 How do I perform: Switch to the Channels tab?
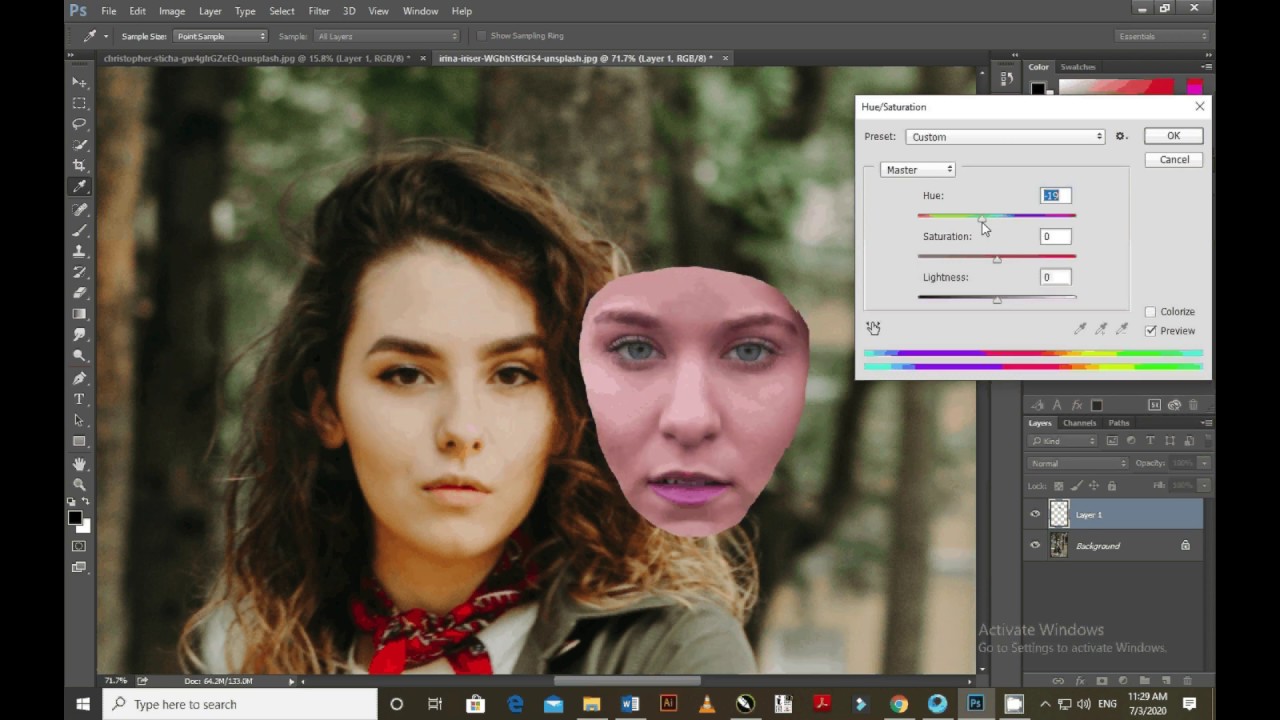pos(1079,423)
